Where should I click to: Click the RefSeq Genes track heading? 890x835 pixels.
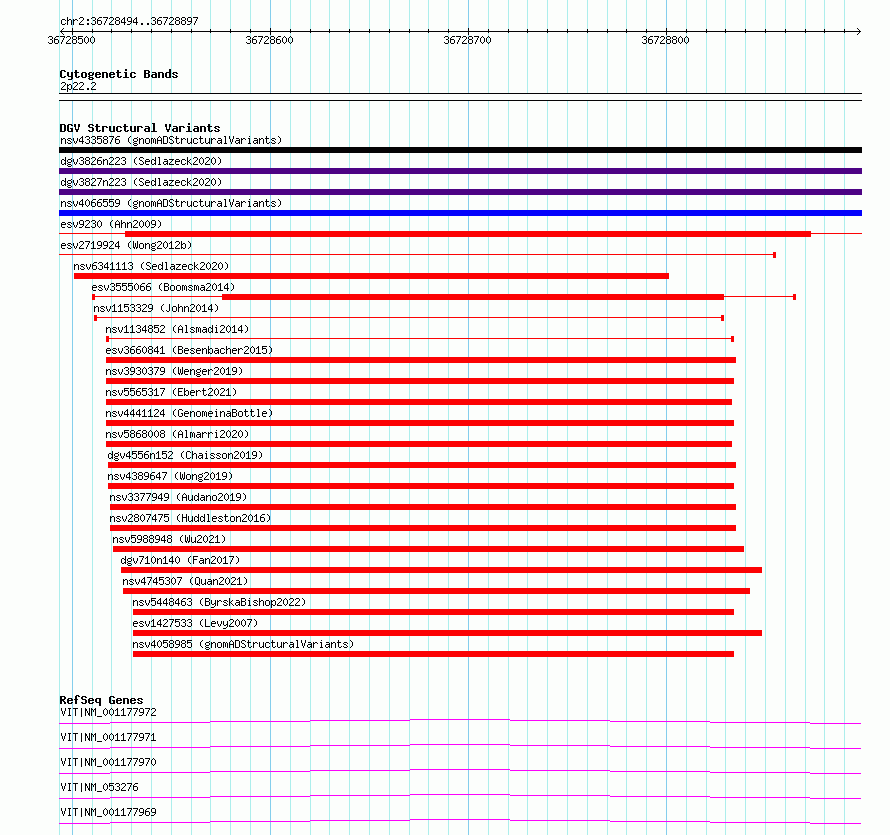coord(101,700)
